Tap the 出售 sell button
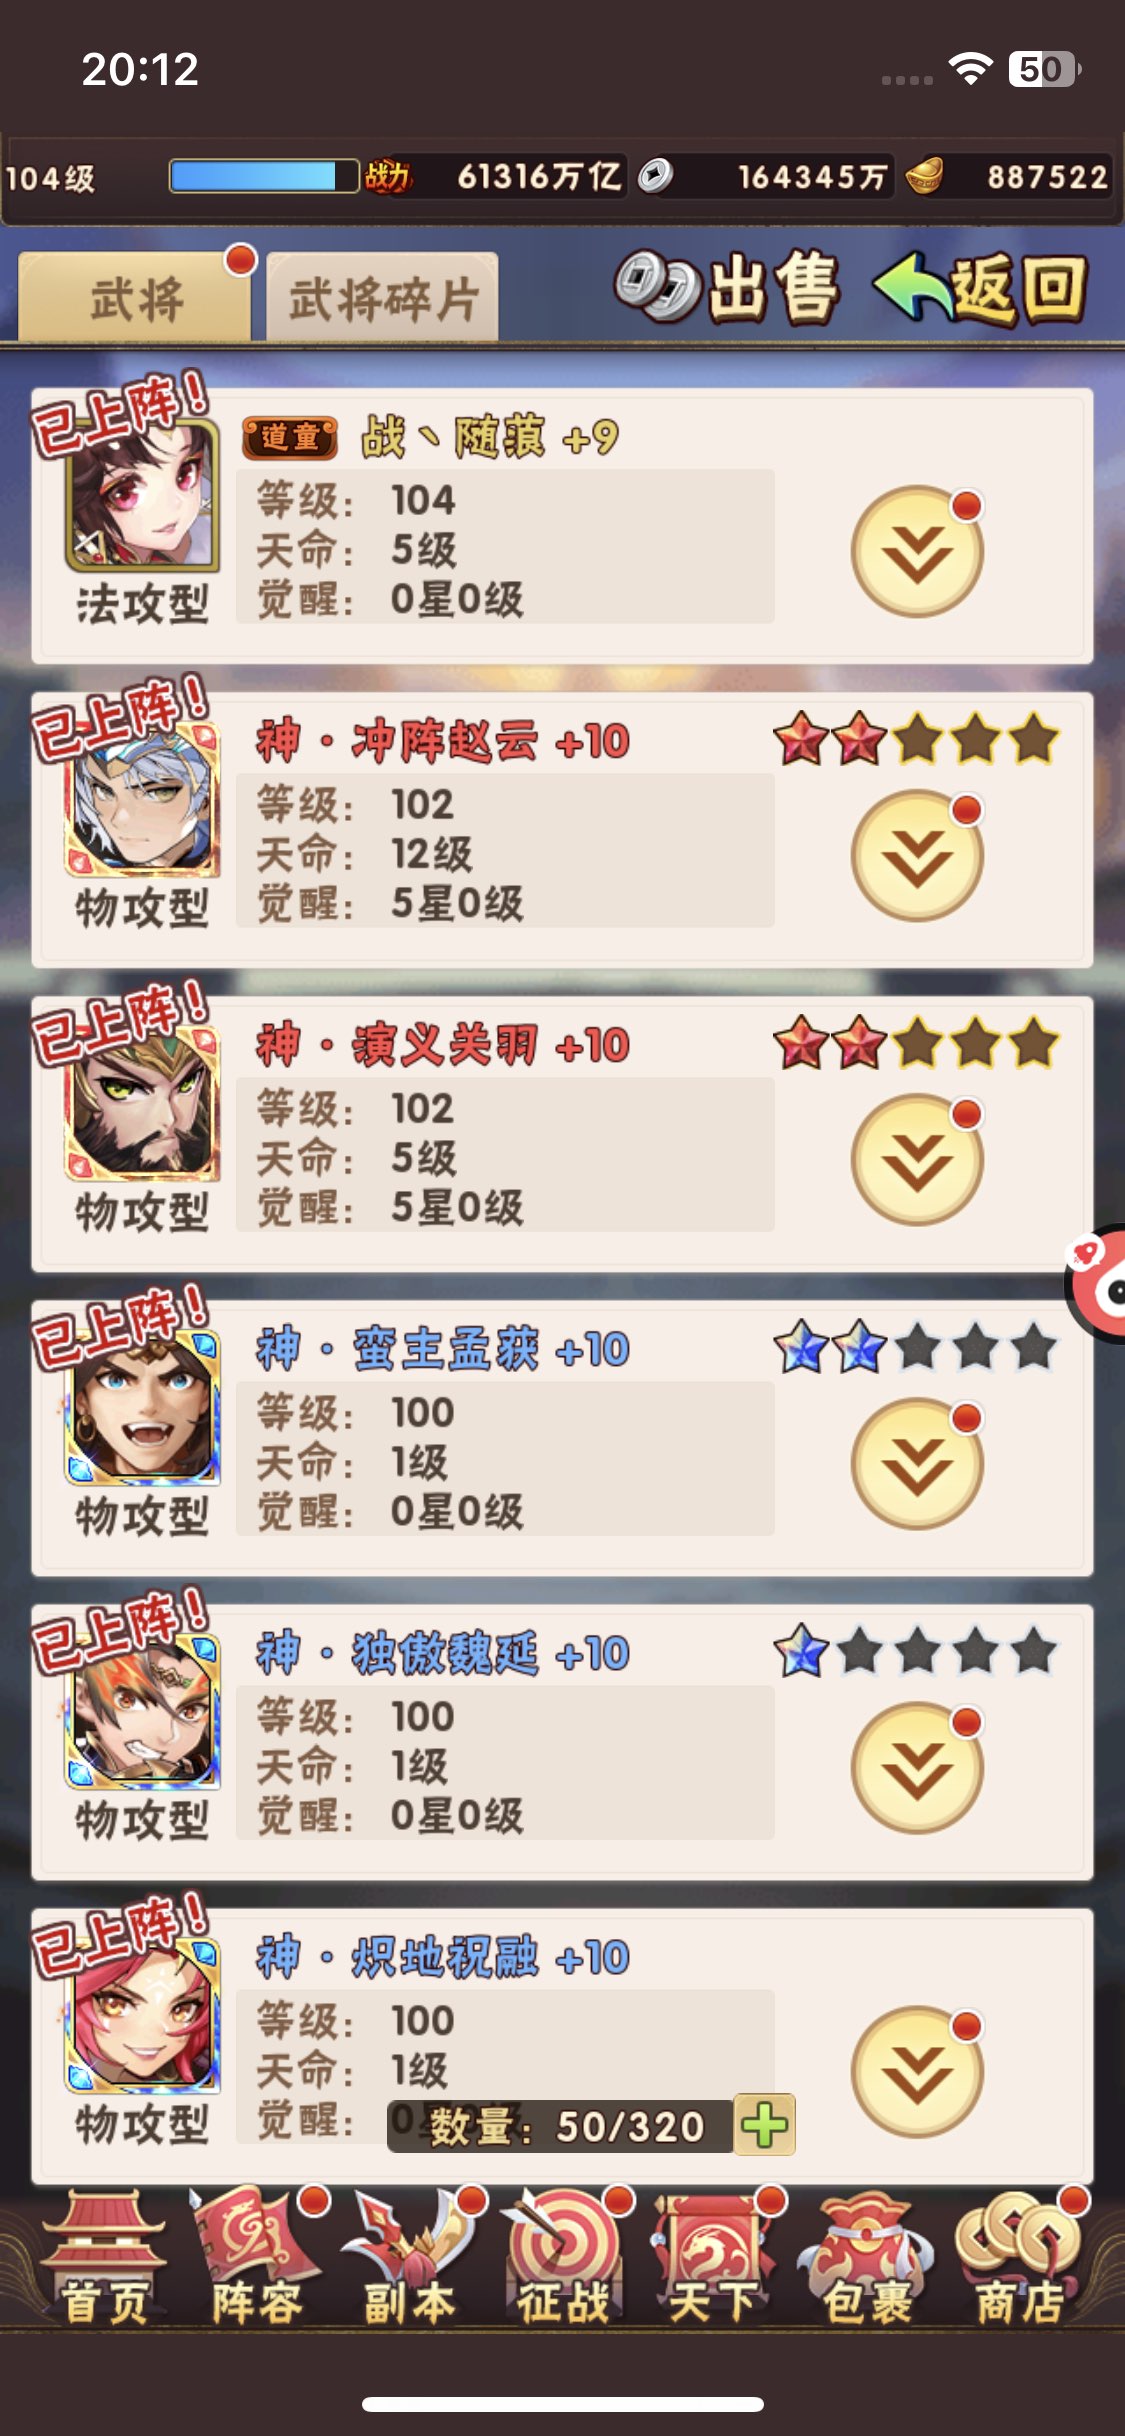This screenshot has width=1125, height=2436. click(x=727, y=288)
